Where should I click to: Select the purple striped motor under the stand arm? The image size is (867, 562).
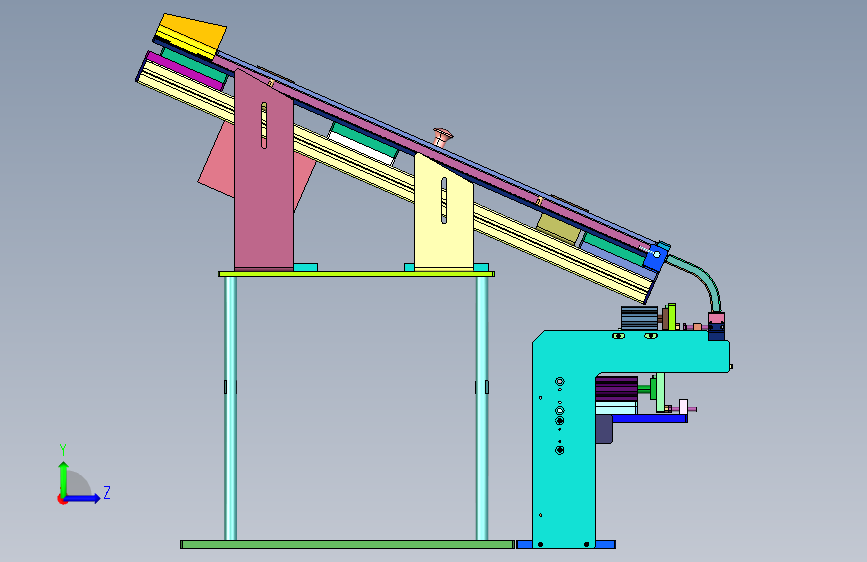tap(617, 389)
